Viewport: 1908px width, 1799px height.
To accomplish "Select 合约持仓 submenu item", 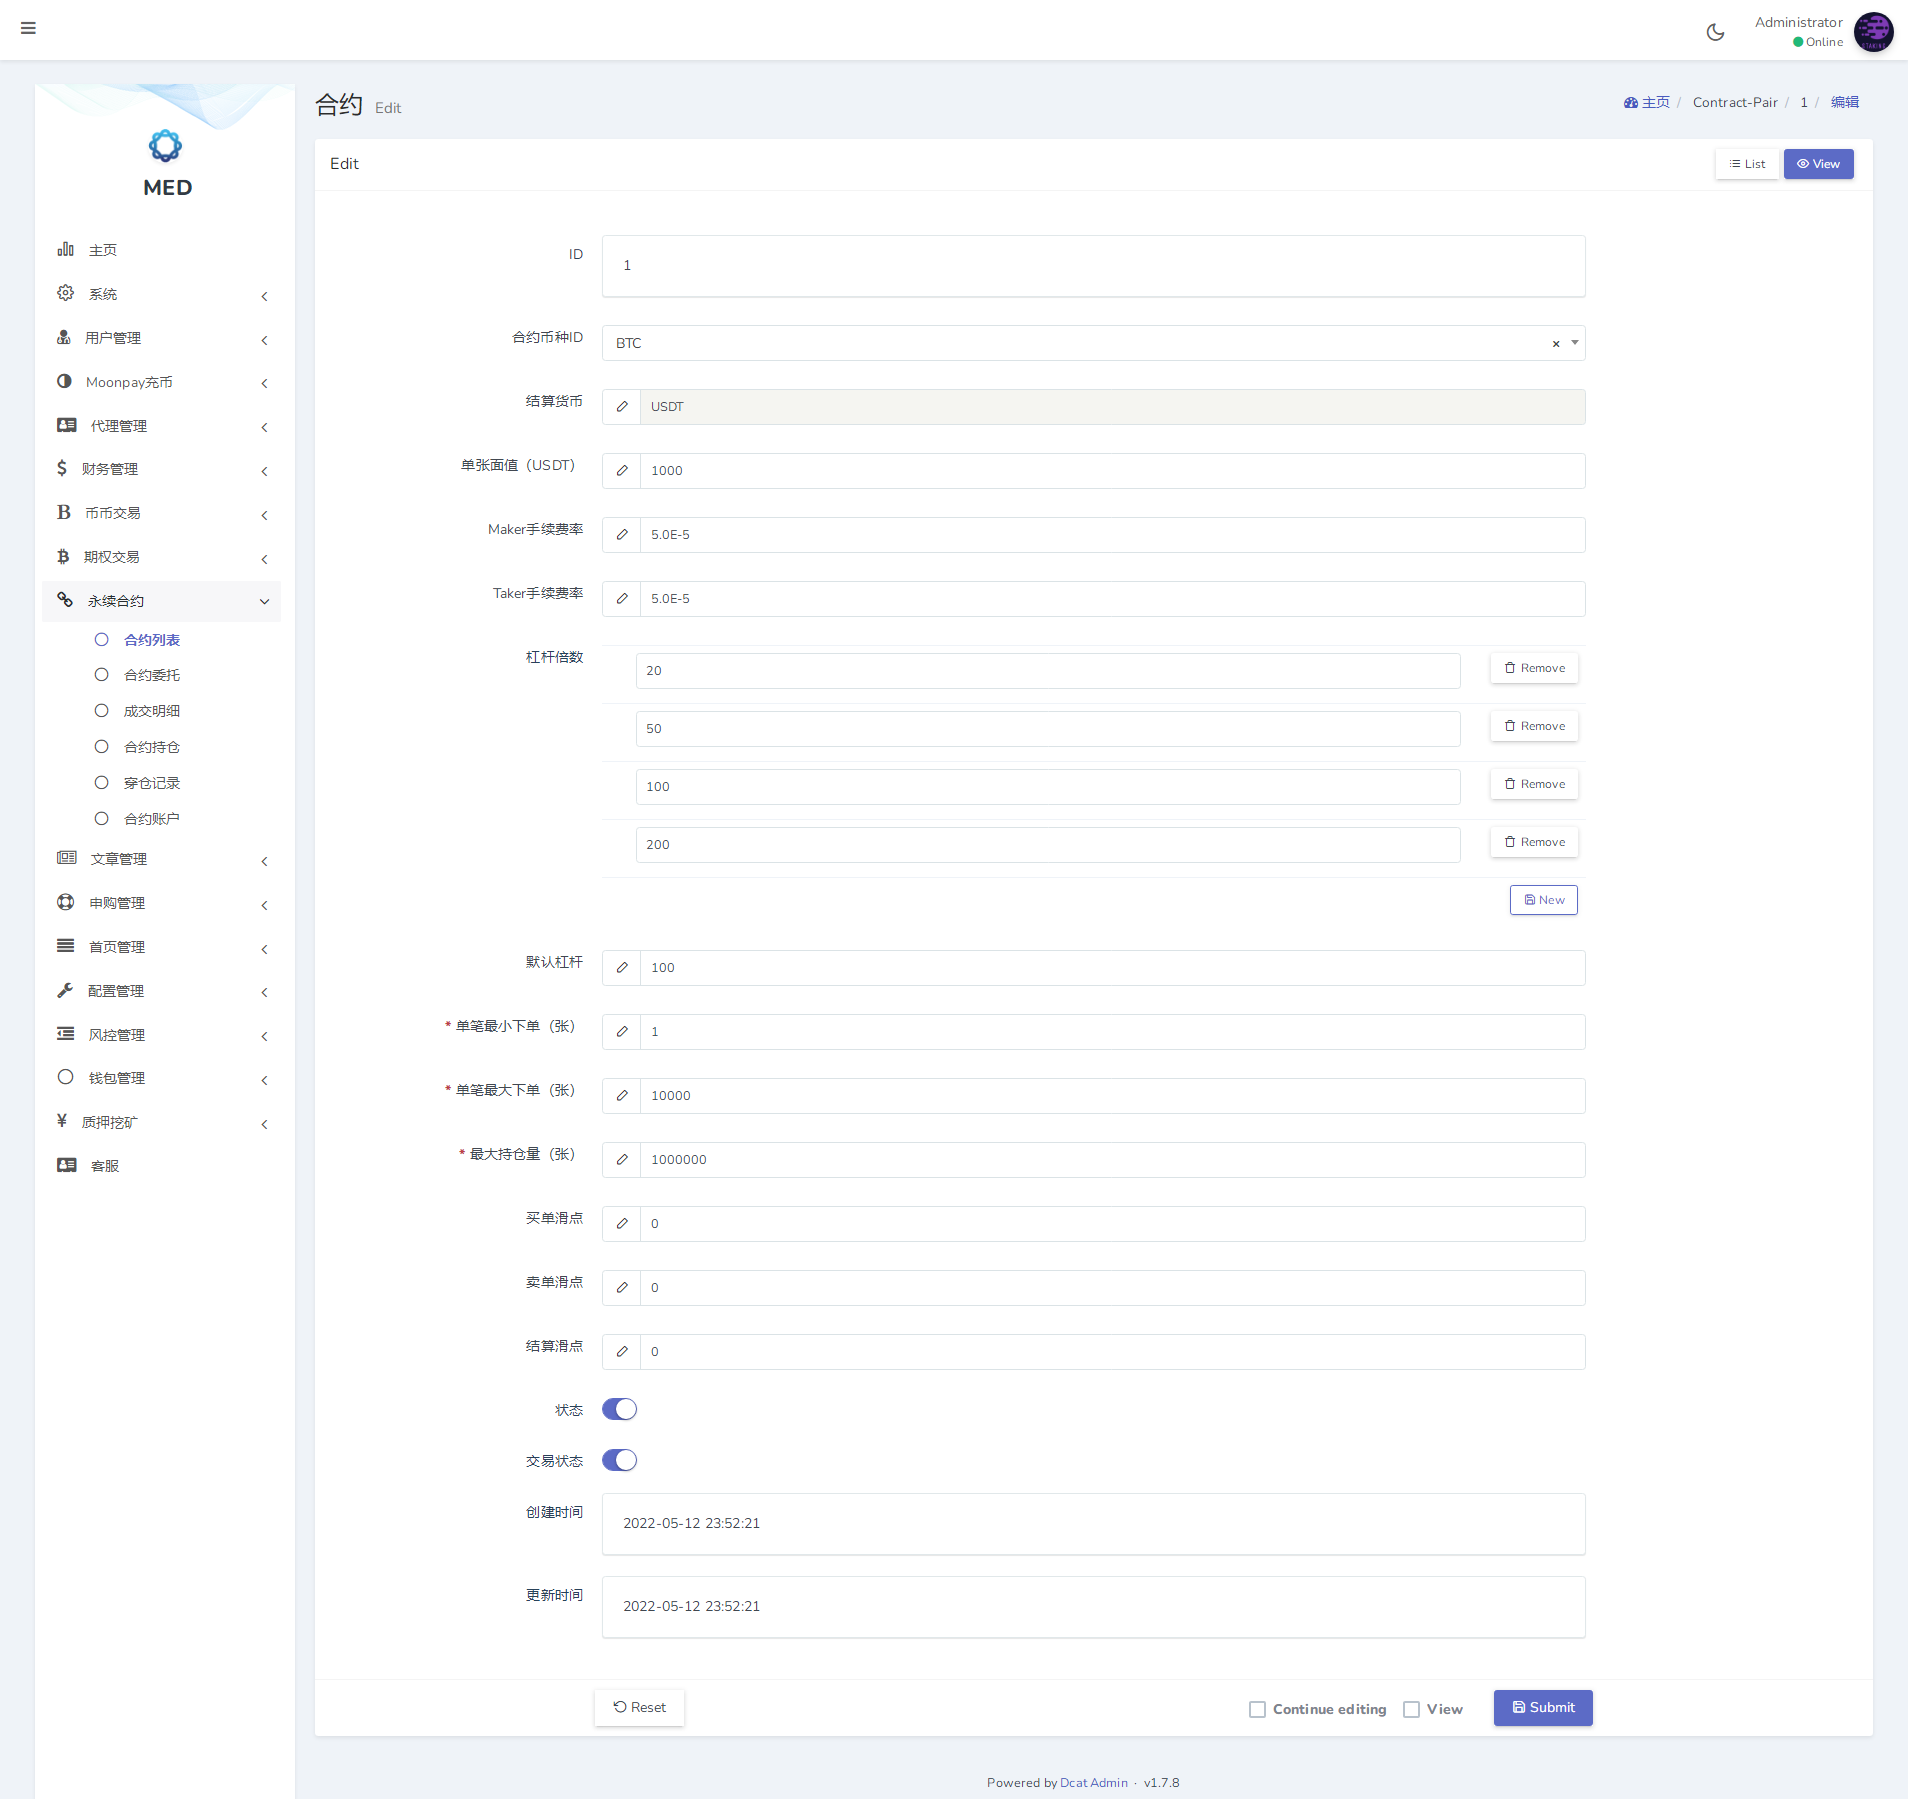I will coord(152,747).
